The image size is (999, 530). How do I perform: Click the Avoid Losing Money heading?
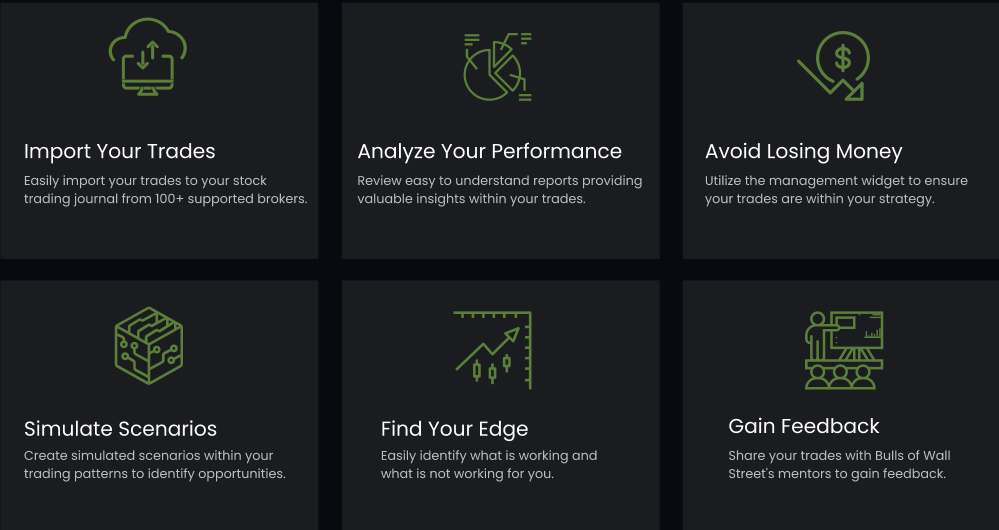[803, 152]
